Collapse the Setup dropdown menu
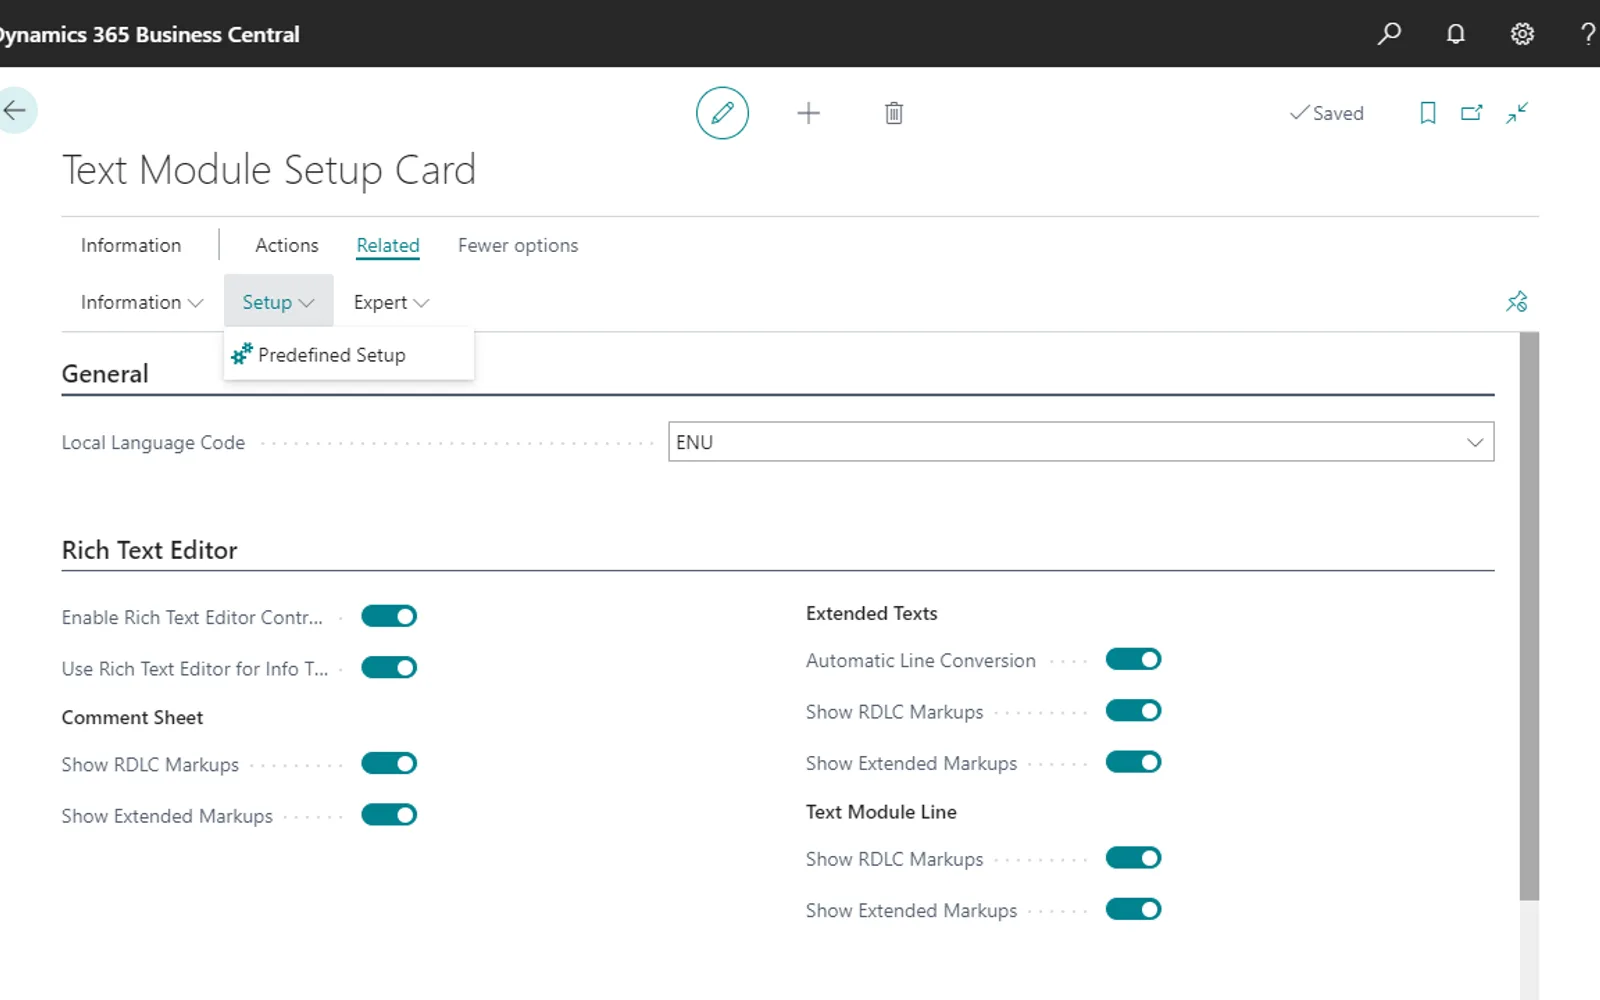This screenshot has height=1000, width=1600. (x=278, y=302)
